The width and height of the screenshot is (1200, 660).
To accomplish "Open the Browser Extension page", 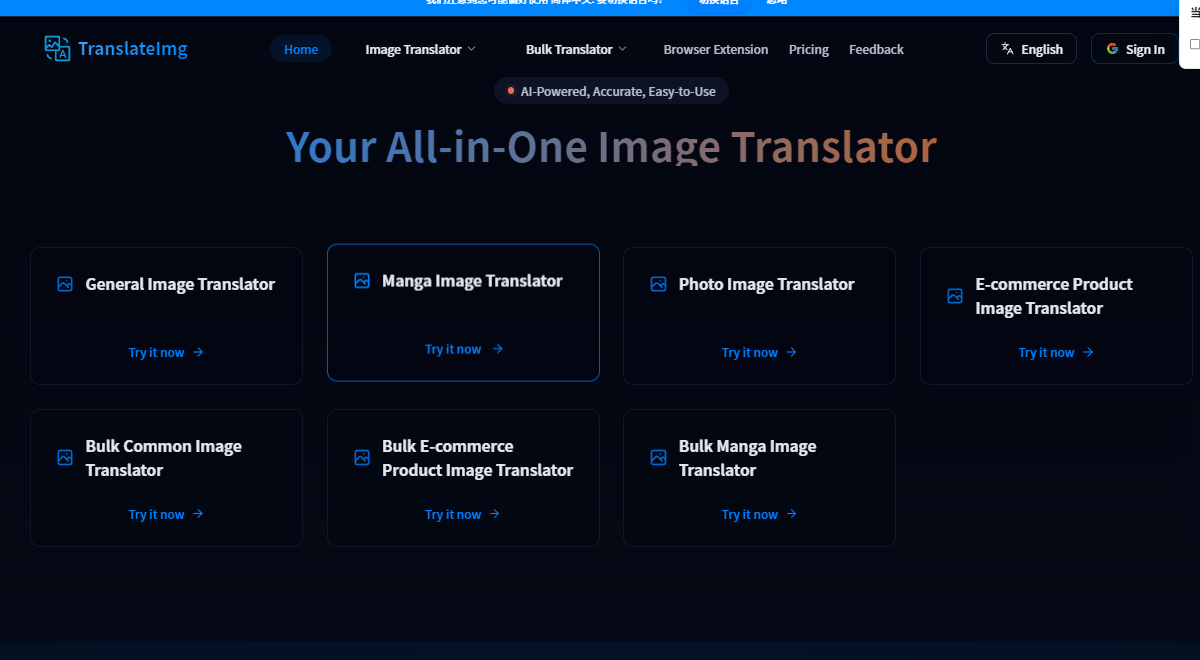I will pos(716,49).
